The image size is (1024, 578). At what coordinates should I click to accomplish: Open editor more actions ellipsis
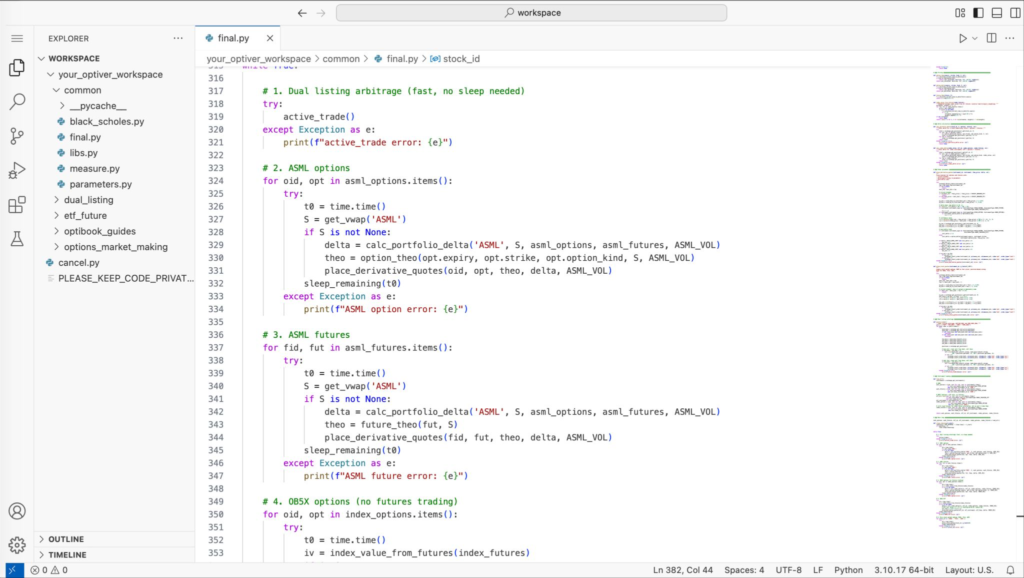pyautogui.click(x=1010, y=39)
